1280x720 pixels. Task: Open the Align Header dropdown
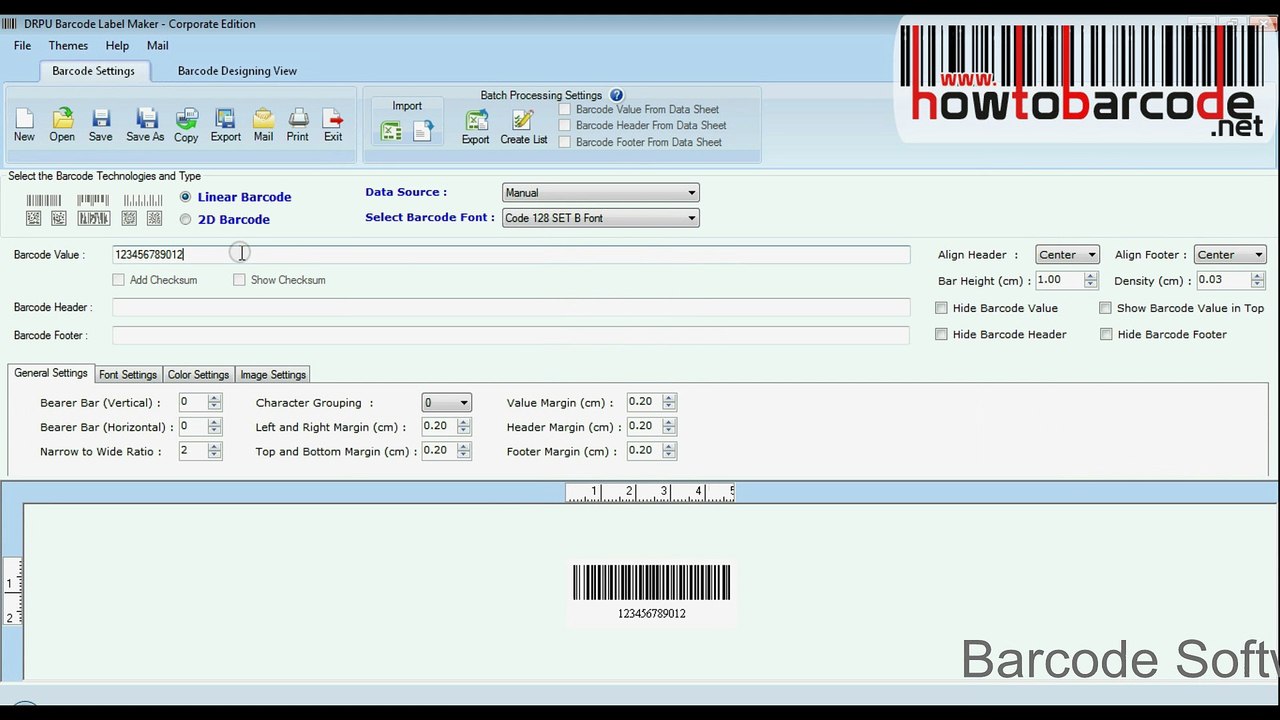click(x=1067, y=255)
